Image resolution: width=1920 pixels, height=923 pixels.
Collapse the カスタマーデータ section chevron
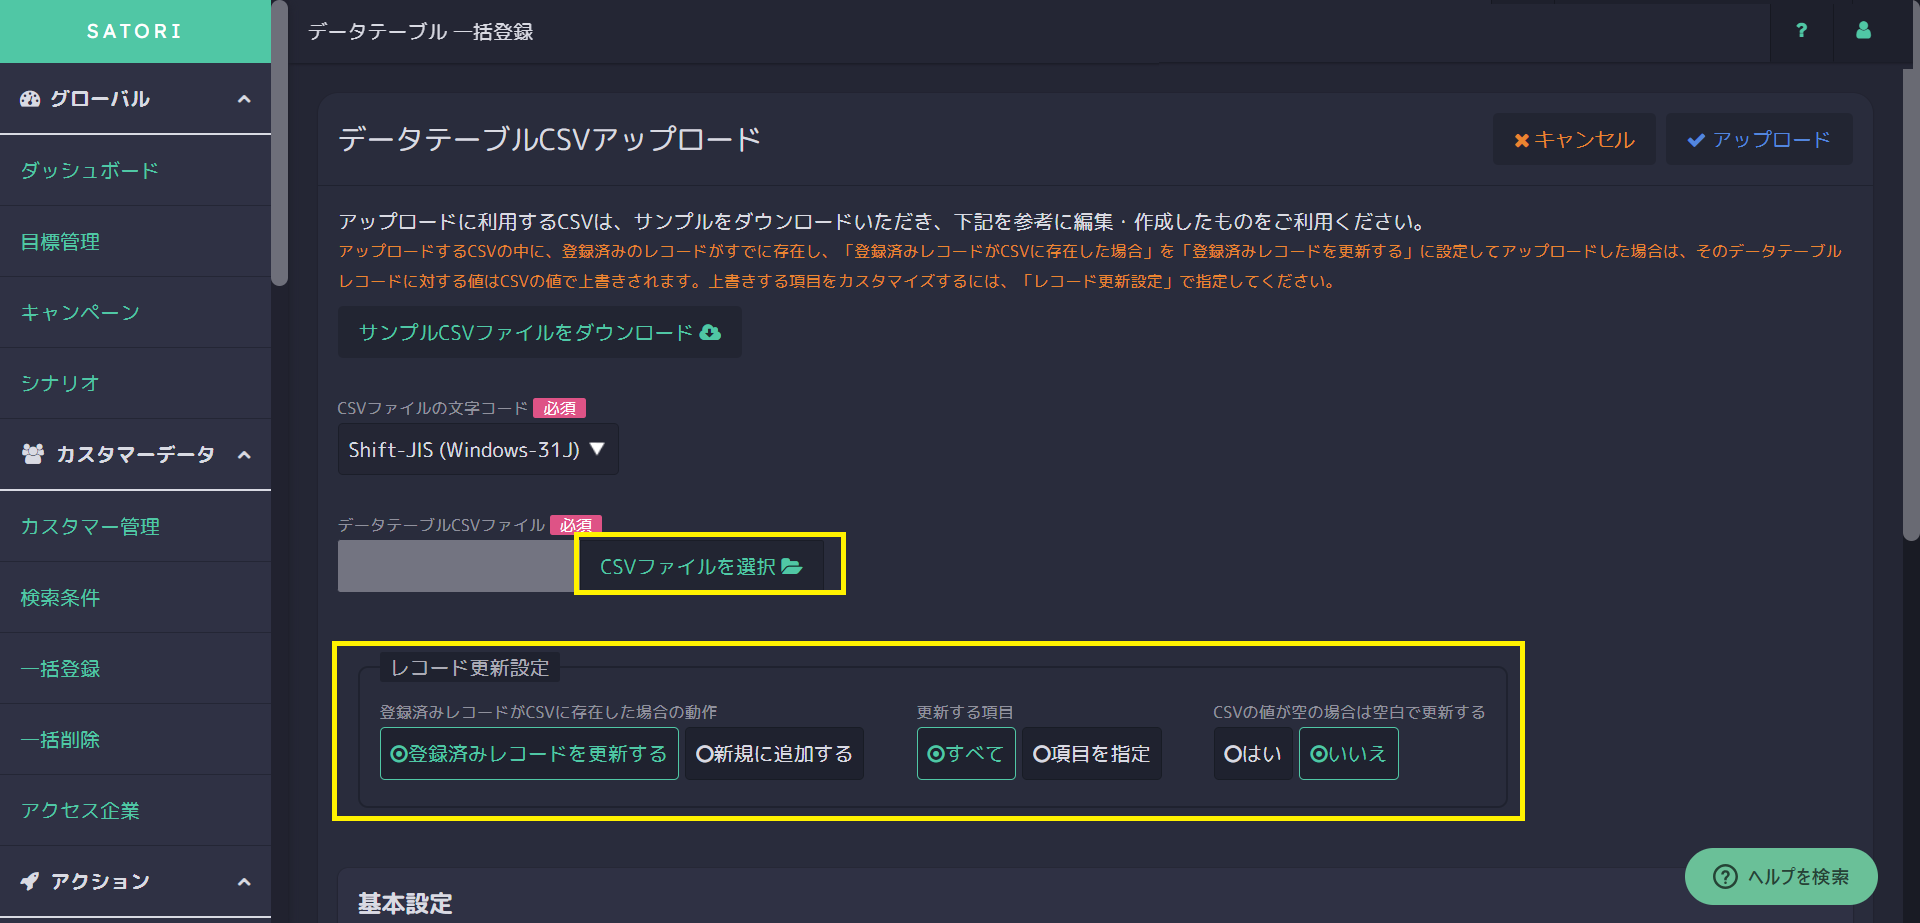(244, 455)
